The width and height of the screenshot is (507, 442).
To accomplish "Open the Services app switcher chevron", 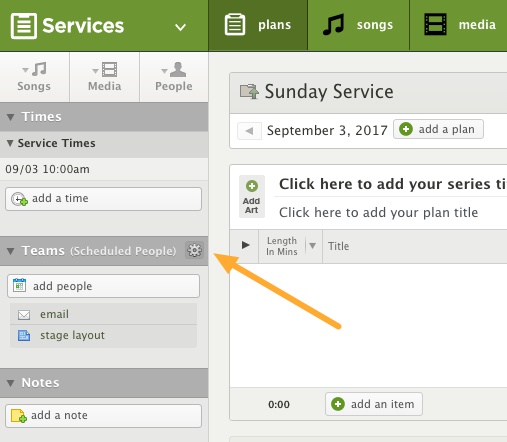I will (180, 27).
